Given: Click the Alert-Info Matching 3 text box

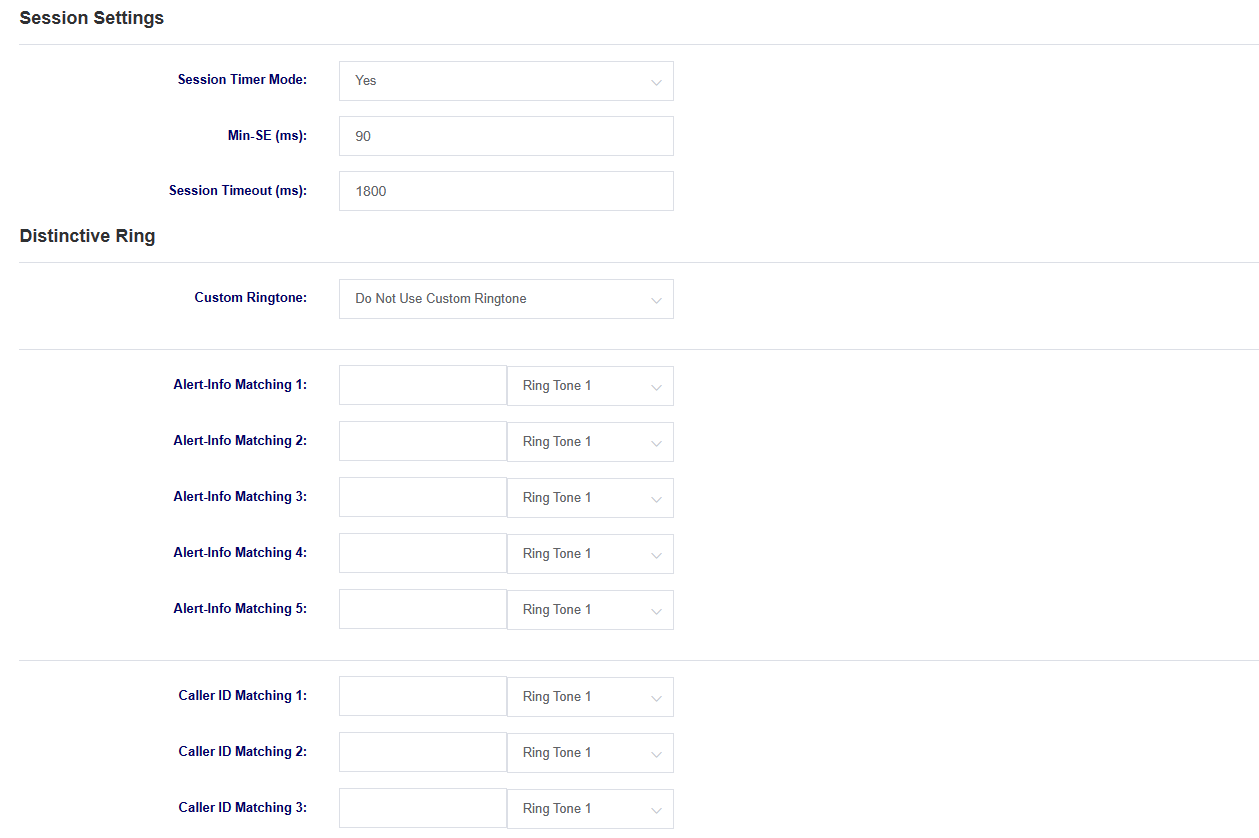Looking at the screenshot, I should (423, 497).
